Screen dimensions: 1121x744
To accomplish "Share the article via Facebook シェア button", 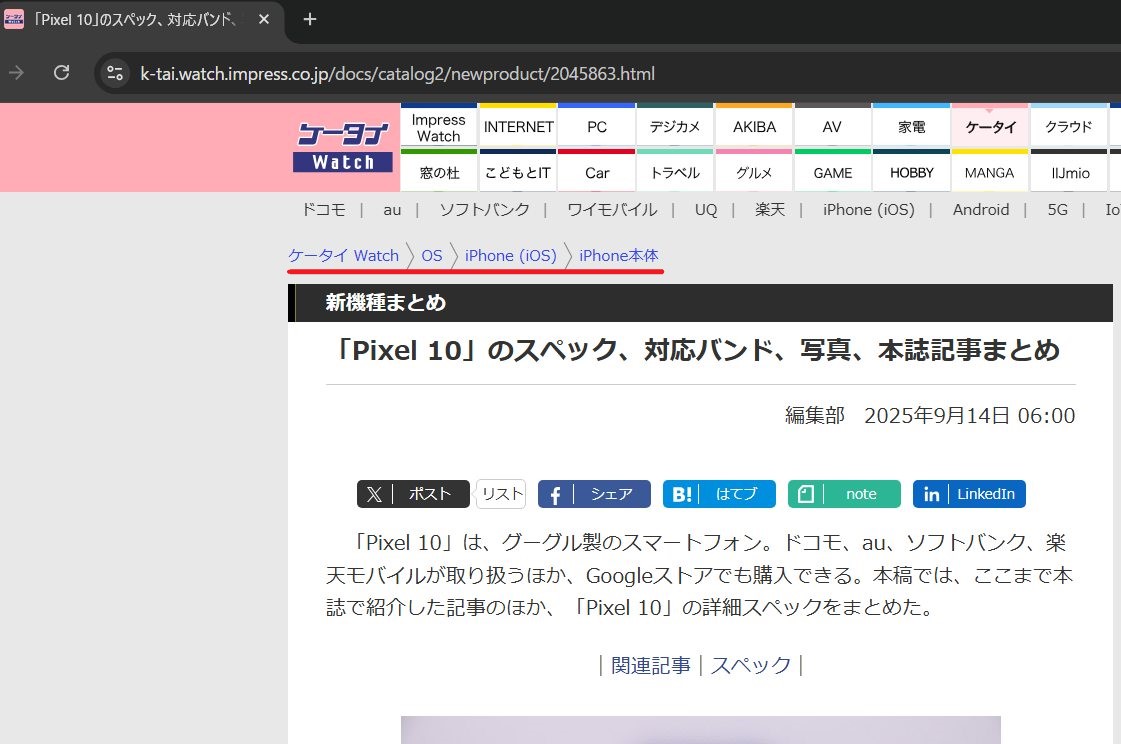I will pos(594,494).
